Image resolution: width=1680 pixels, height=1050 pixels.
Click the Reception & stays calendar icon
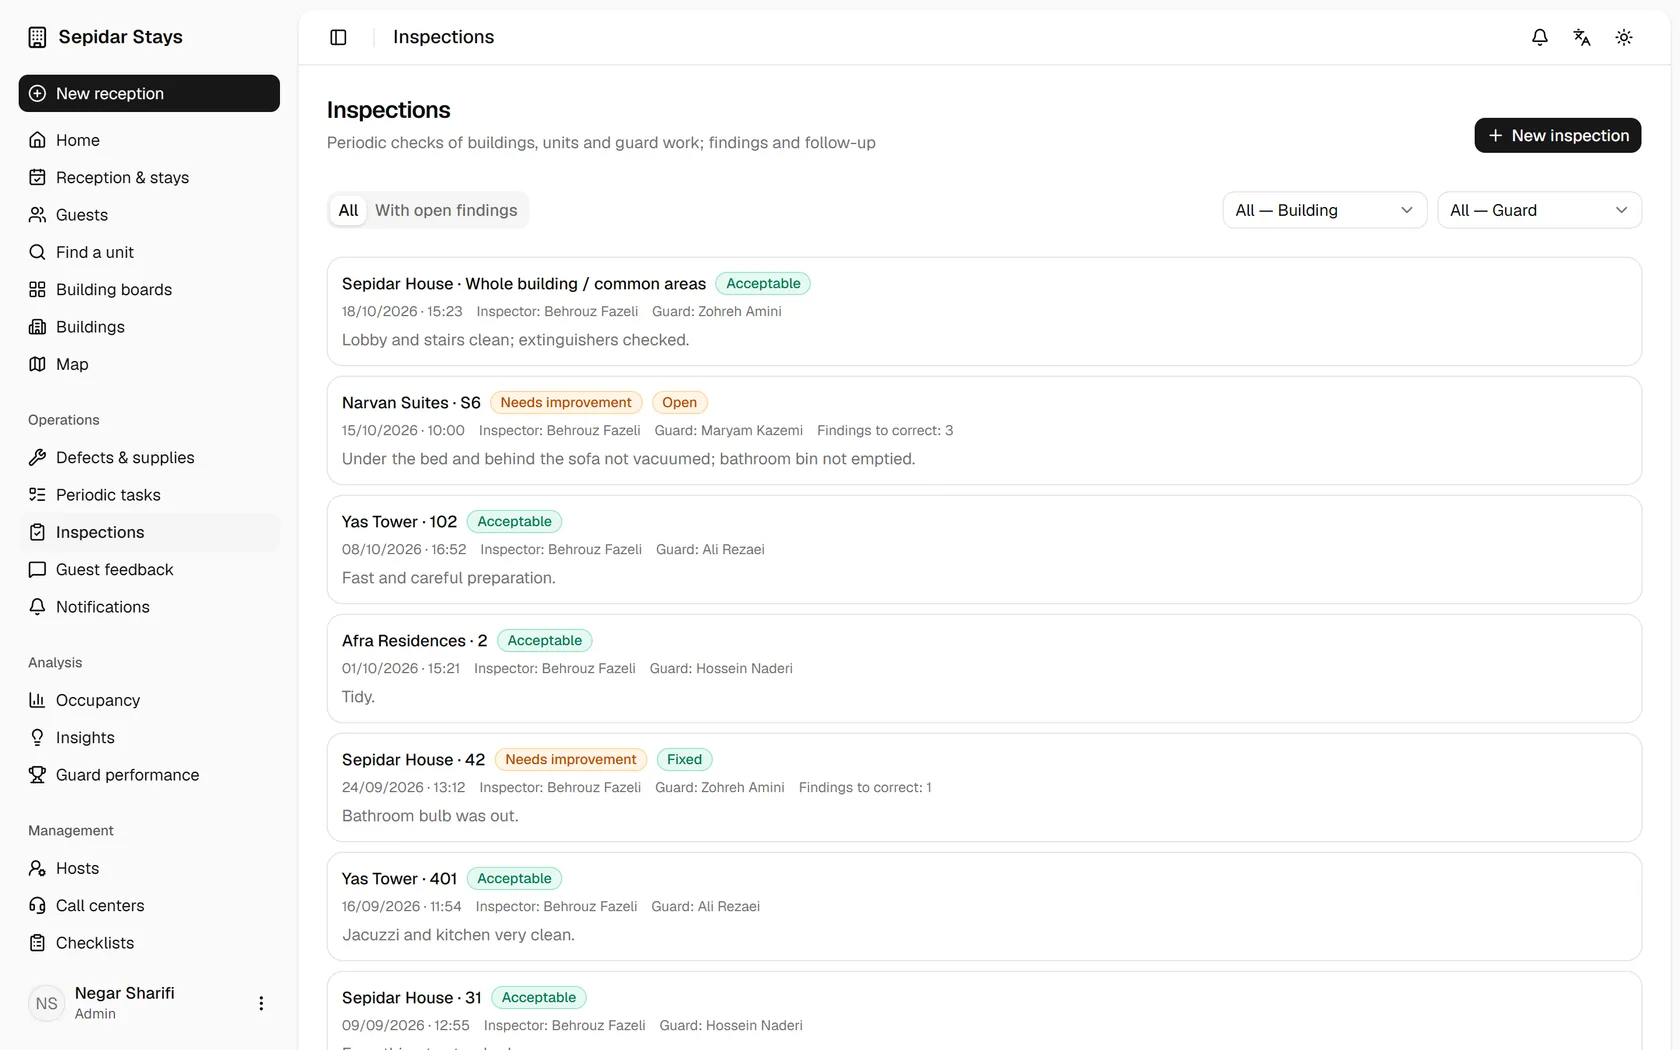(37, 177)
